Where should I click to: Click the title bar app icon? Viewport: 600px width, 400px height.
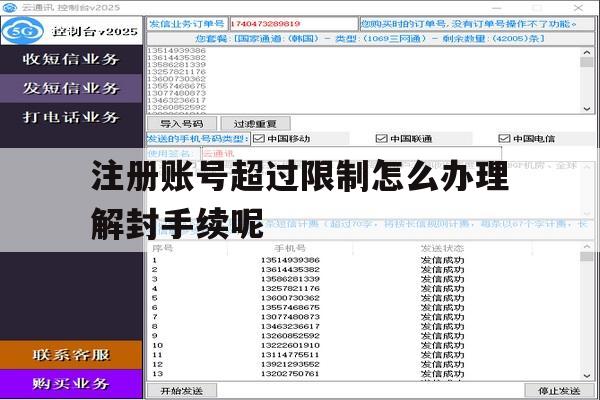(10, 7)
